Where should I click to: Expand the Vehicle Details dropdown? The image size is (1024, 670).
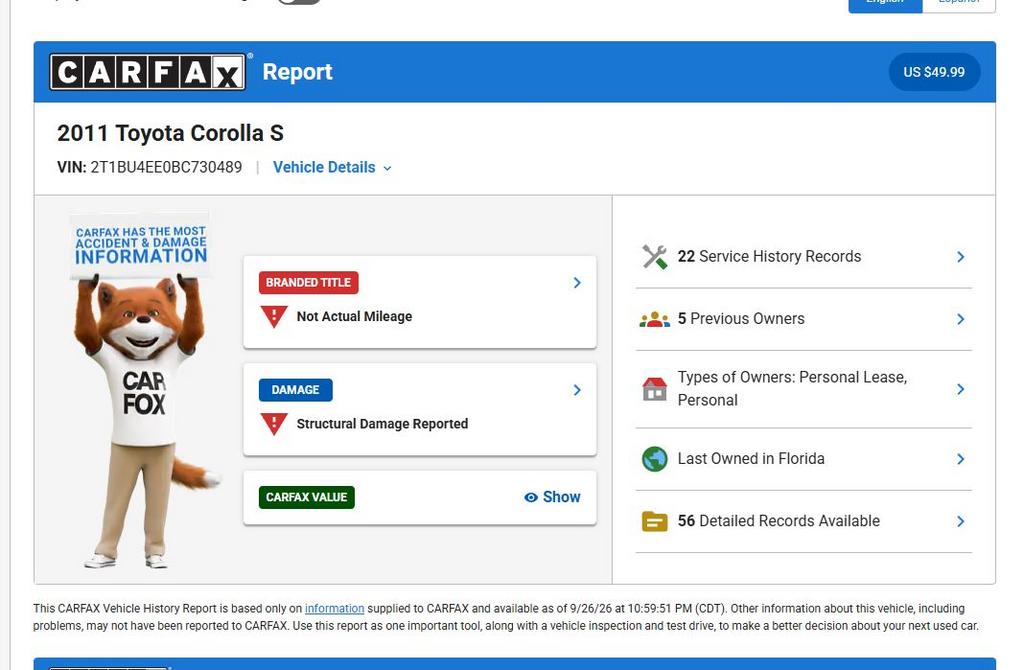pyautogui.click(x=332, y=168)
